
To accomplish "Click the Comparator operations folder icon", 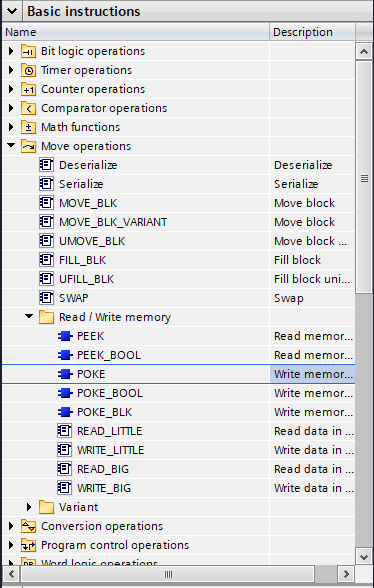I will pyautogui.click(x=29, y=108).
